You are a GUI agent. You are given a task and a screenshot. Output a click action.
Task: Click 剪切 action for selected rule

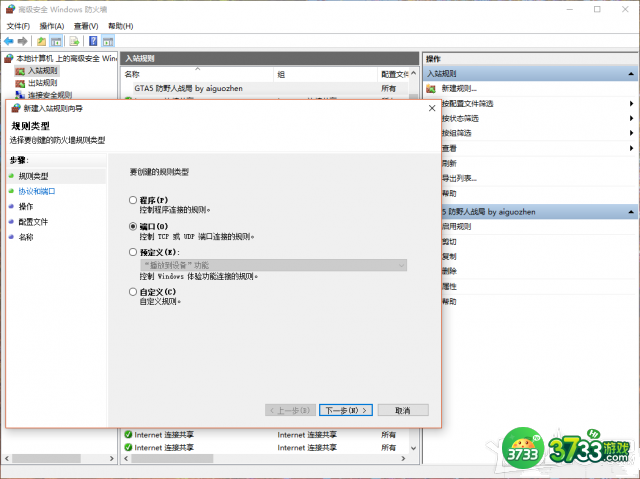[449, 242]
